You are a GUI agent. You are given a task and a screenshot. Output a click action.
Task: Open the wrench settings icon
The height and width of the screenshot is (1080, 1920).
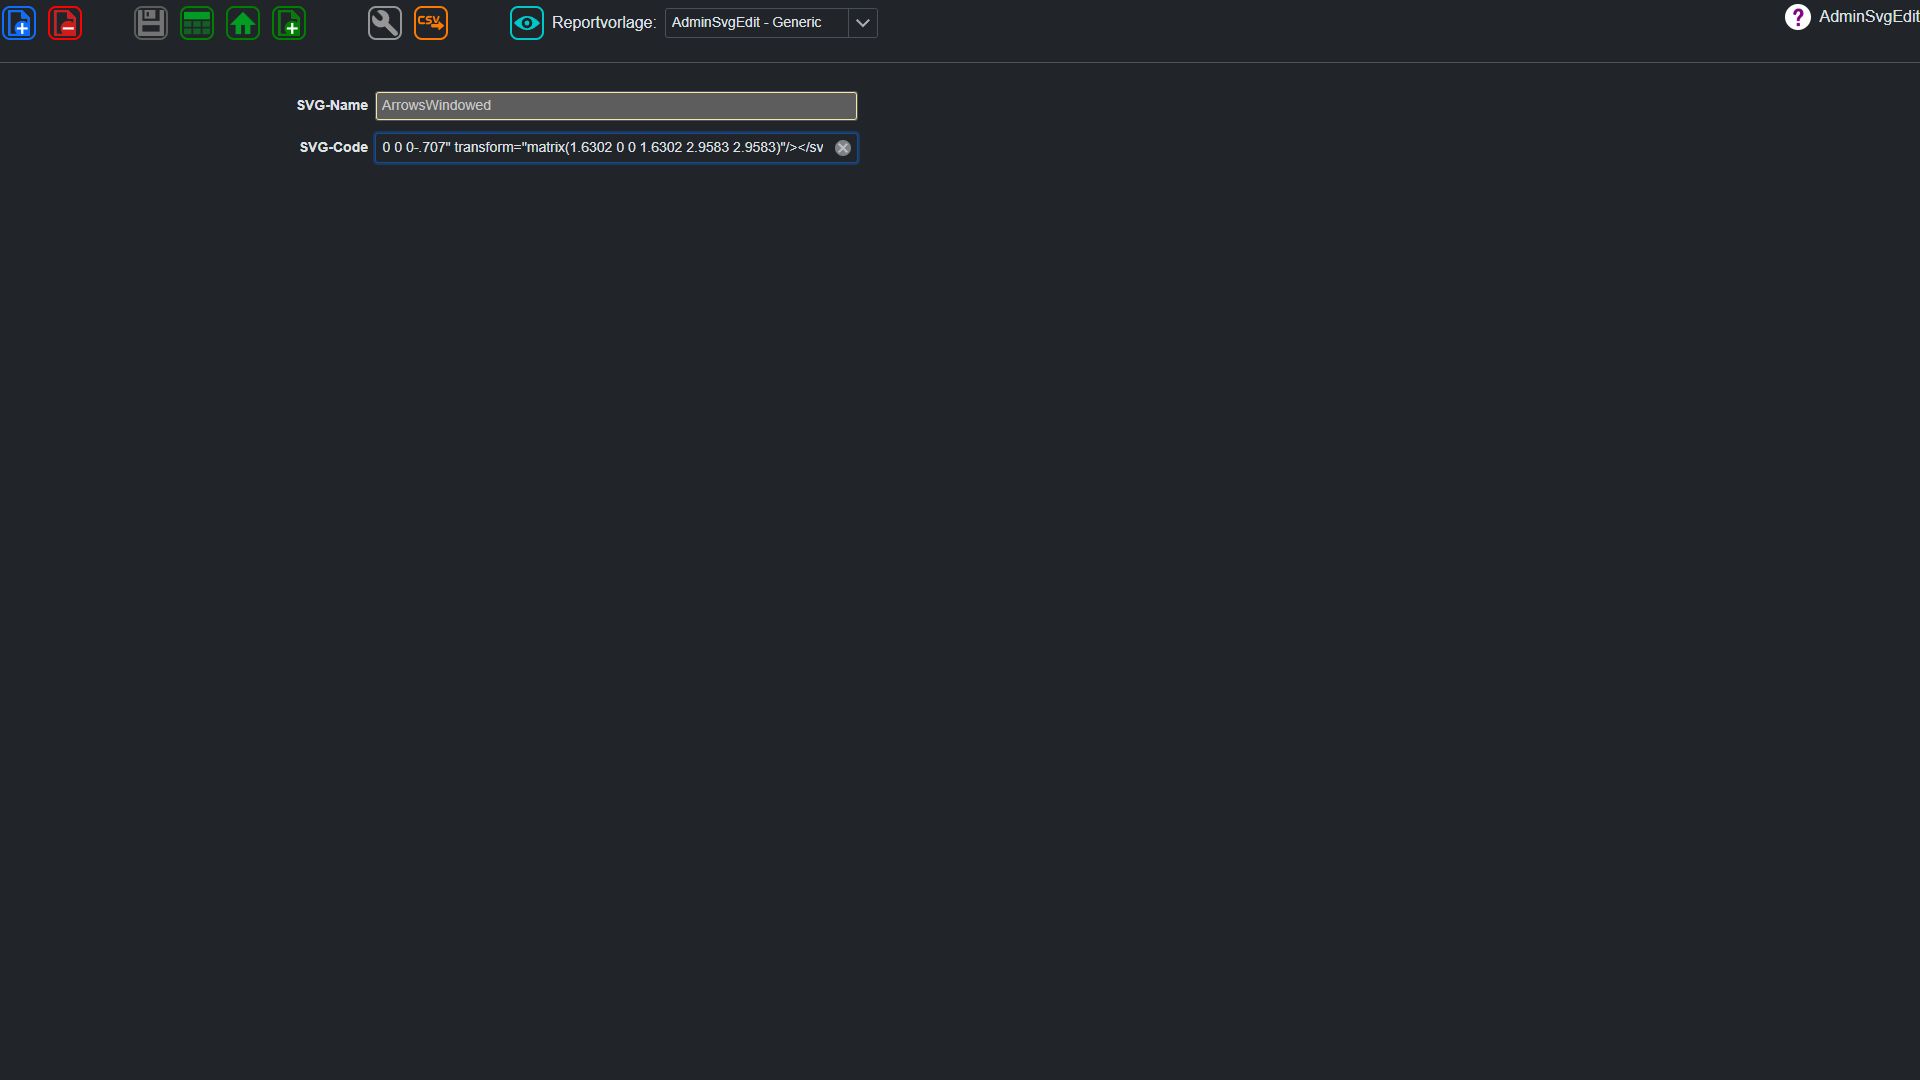pos(385,23)
